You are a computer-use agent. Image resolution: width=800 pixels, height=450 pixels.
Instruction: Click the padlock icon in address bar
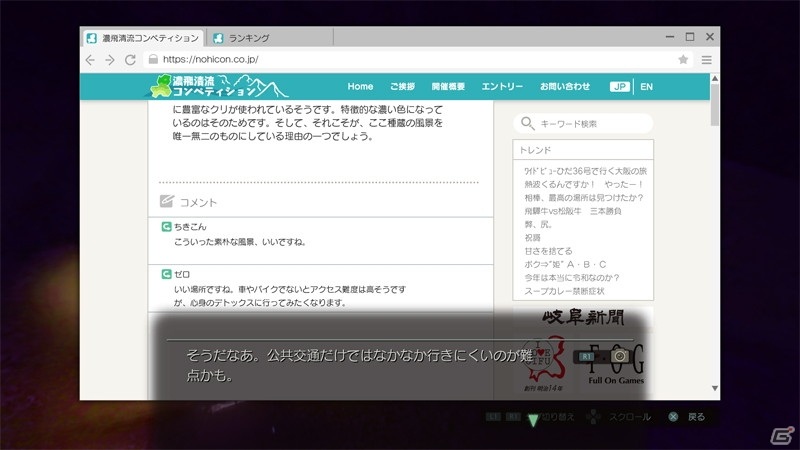point(153,59)
